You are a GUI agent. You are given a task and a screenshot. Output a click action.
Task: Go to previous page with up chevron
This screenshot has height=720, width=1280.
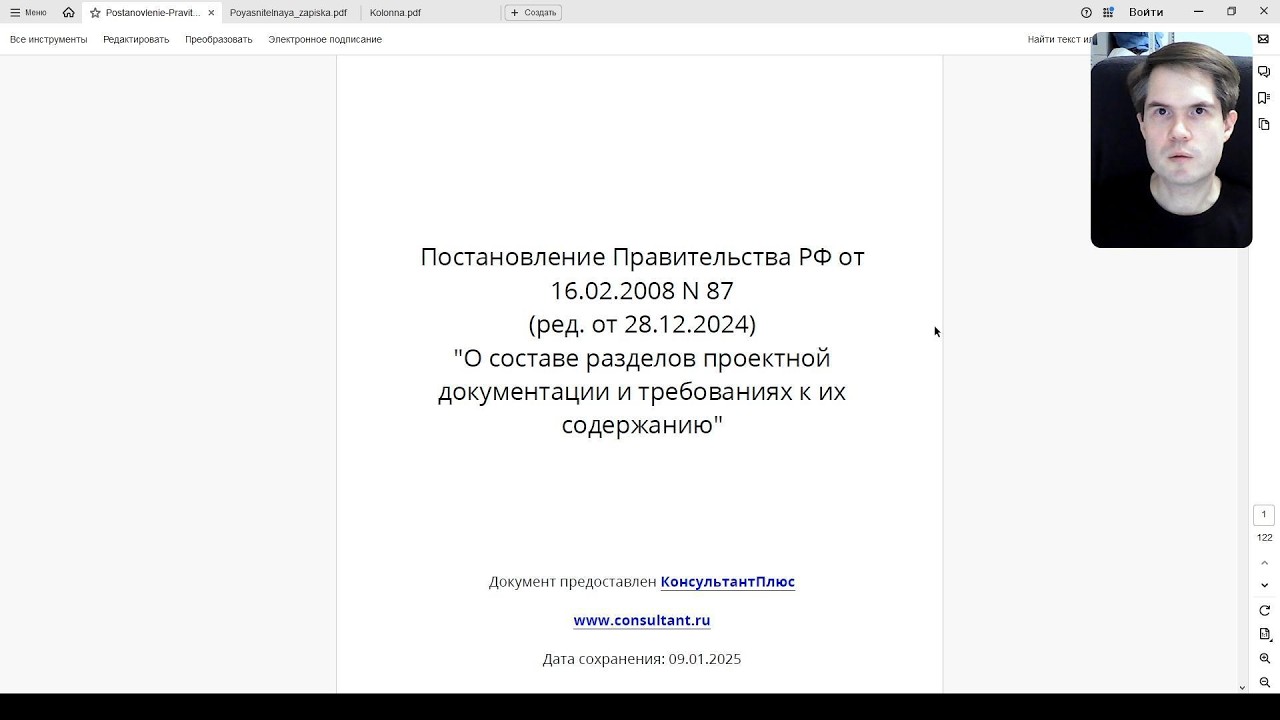1264,564
